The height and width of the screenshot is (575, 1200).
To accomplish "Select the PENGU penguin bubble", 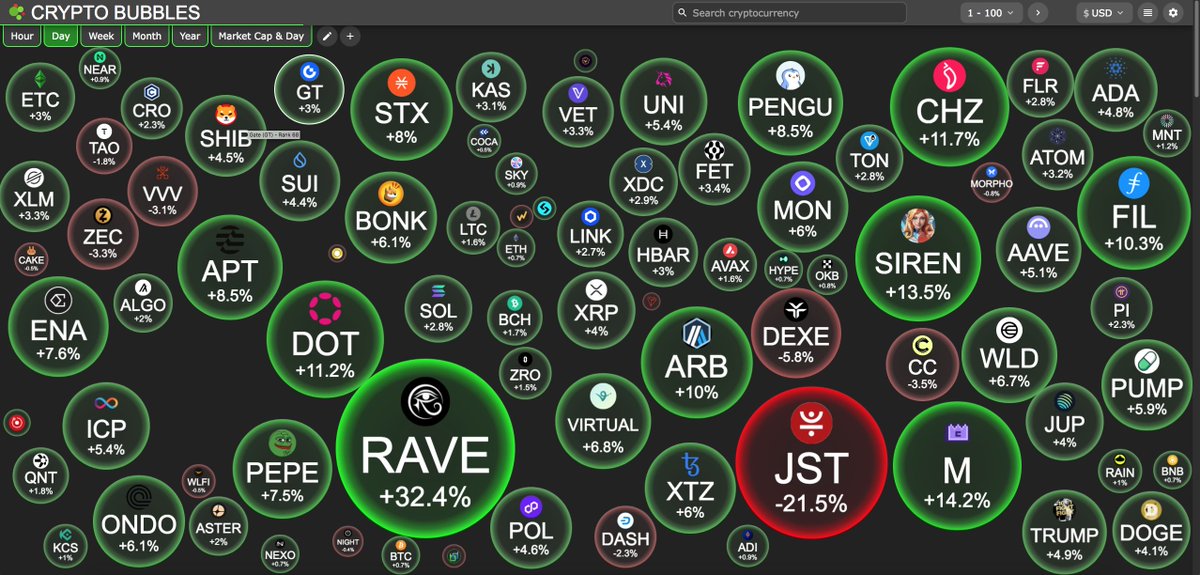I will (791, 102).
